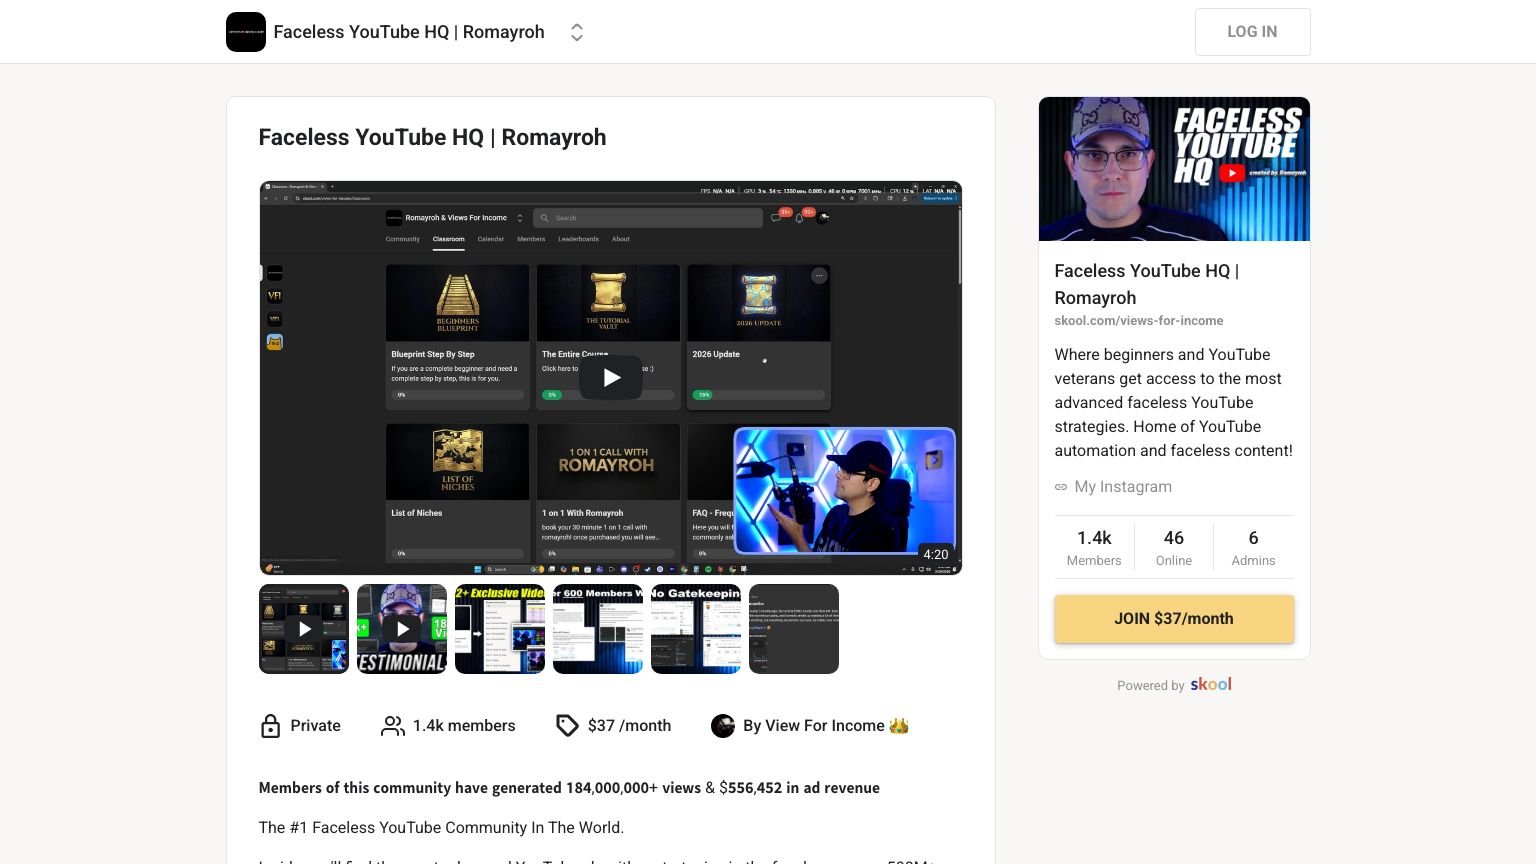
Task: Play the main intro video
Action: click(611, 378)
